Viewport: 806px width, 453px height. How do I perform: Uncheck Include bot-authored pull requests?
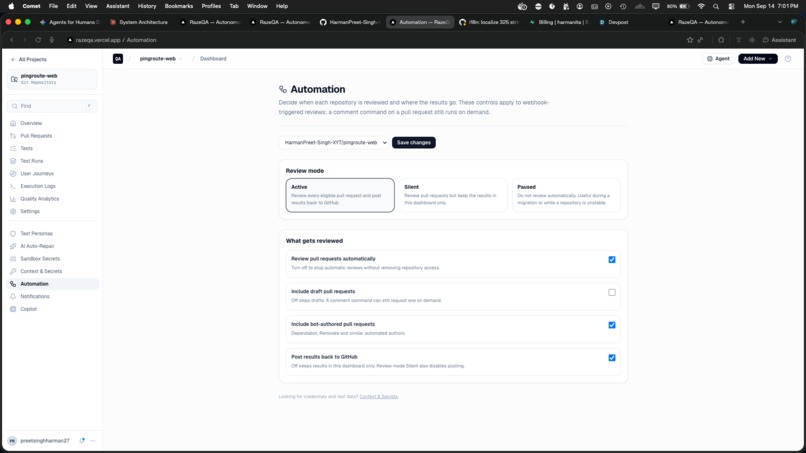(612, 325)
